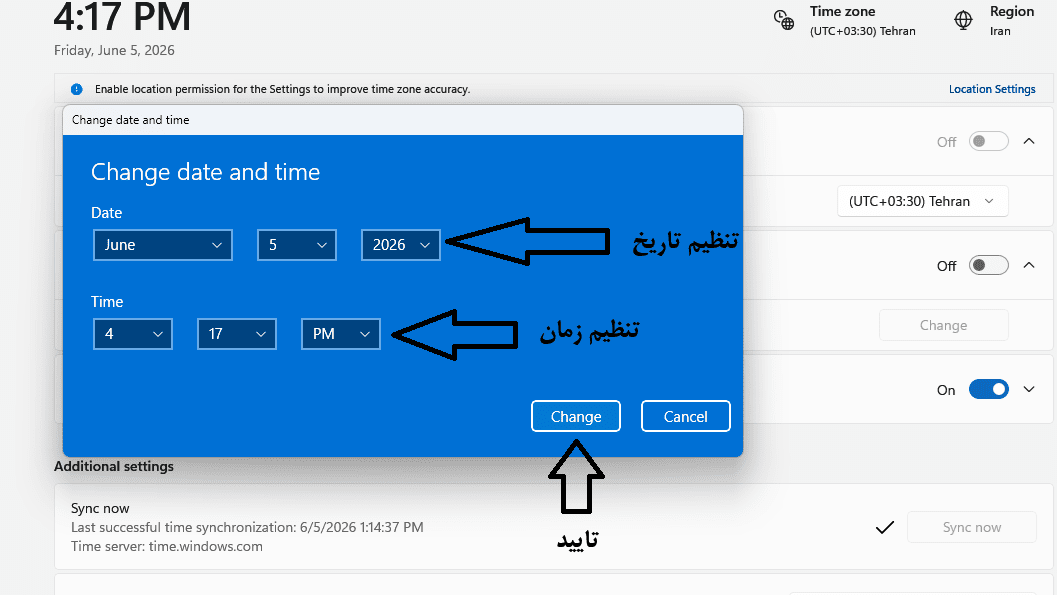Click the Change date and time title bar
This screenshot has width=1061, height=595.
coord(403,120)
